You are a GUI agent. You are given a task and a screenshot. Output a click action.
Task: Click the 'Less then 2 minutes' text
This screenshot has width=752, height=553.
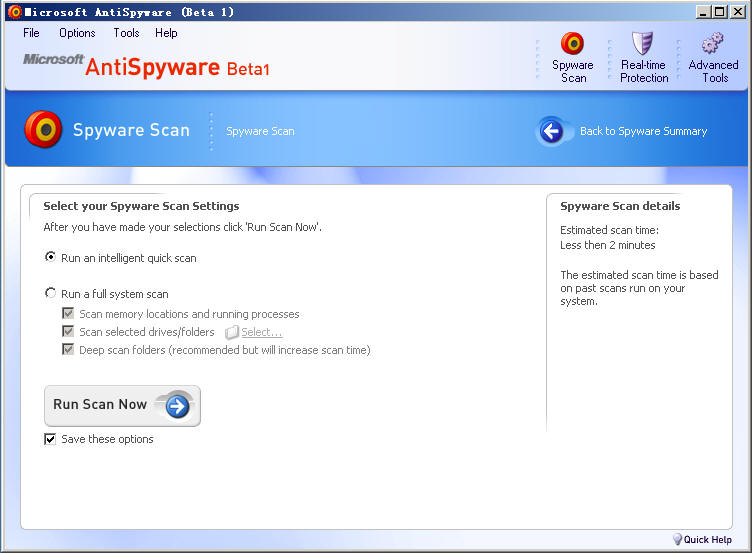(607, 245)
